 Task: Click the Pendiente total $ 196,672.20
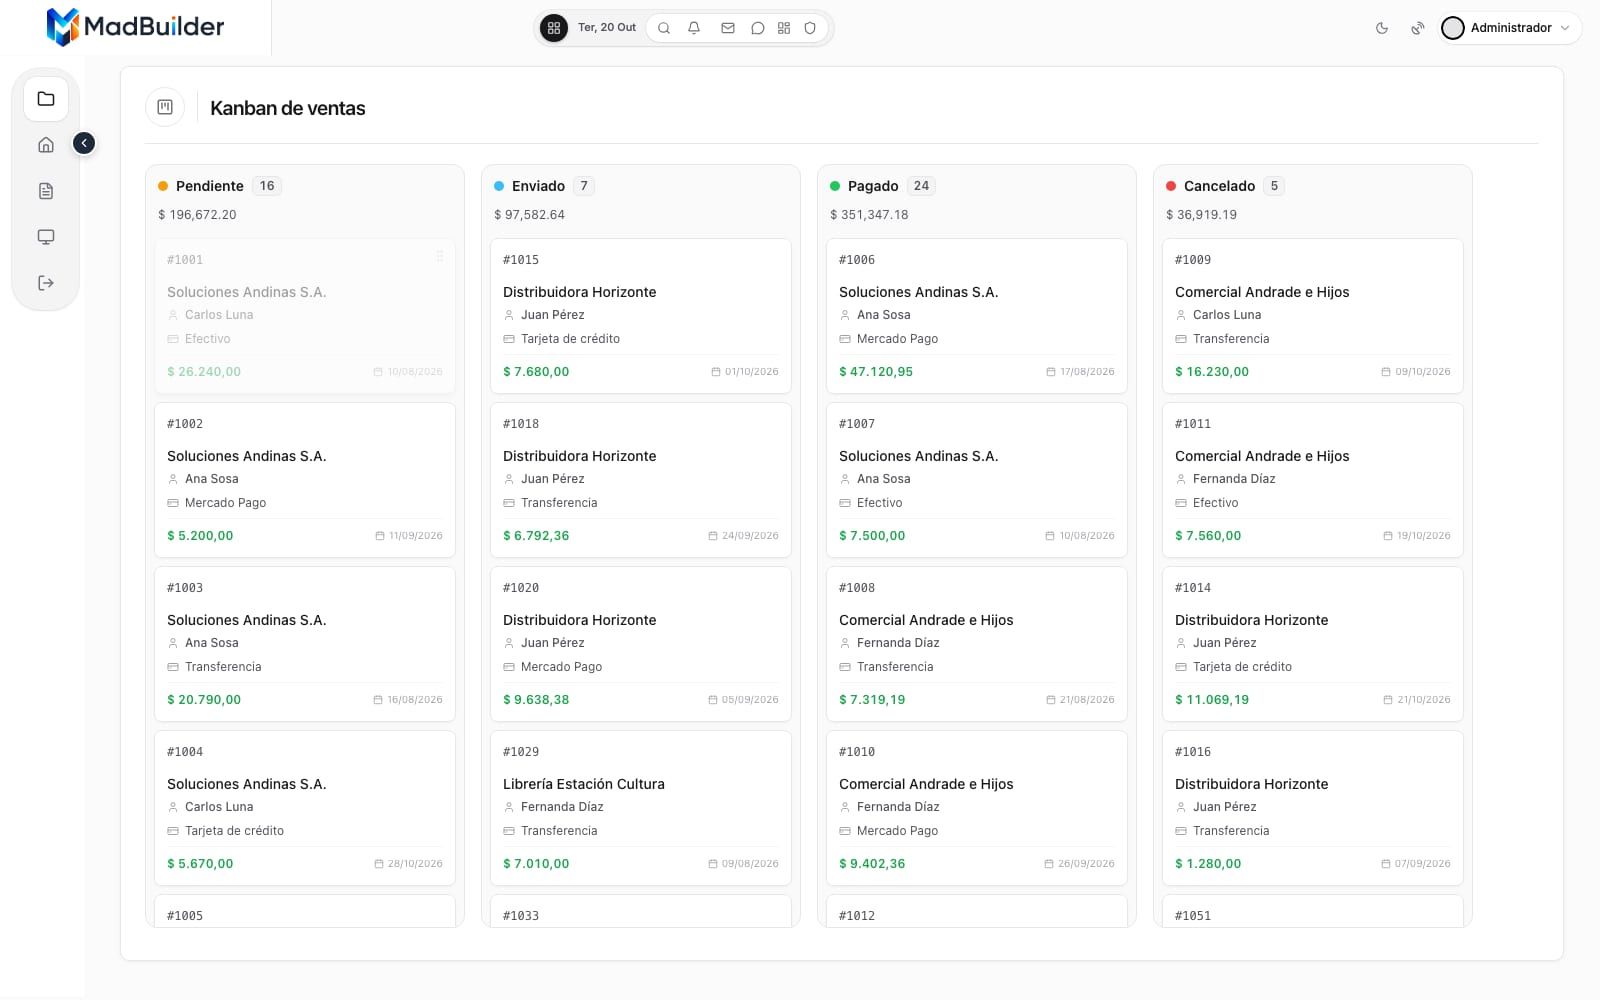(197, 215)
